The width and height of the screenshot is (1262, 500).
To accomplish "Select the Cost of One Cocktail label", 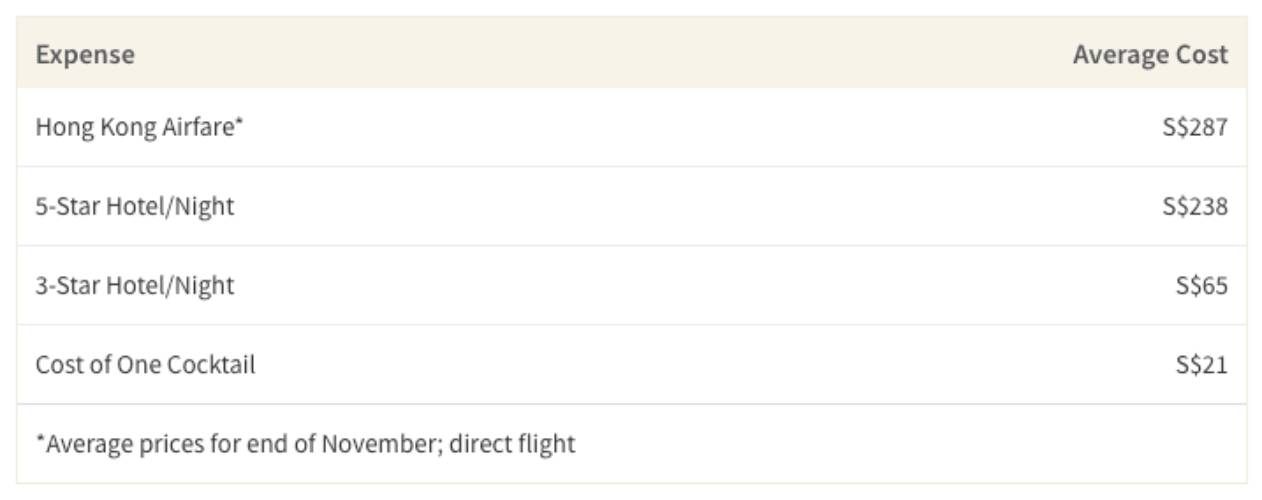I will [x=145, y=364].
